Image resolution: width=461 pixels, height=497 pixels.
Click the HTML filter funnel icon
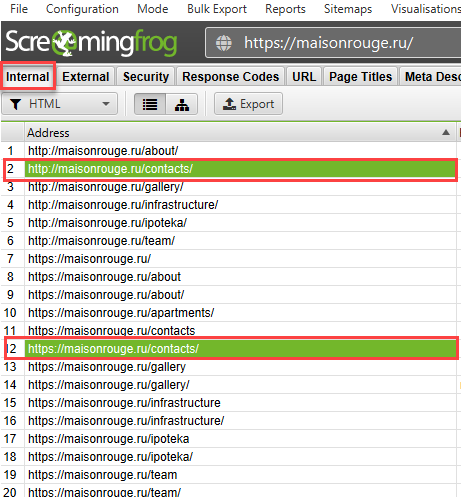(15, 104)
